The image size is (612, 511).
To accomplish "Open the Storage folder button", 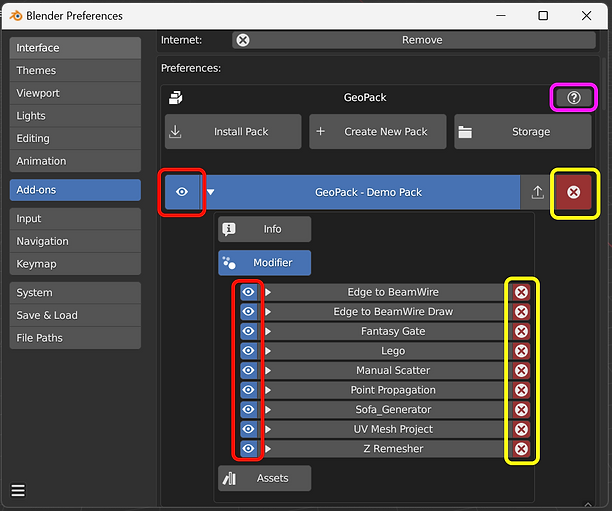I will tap(523, 132).
